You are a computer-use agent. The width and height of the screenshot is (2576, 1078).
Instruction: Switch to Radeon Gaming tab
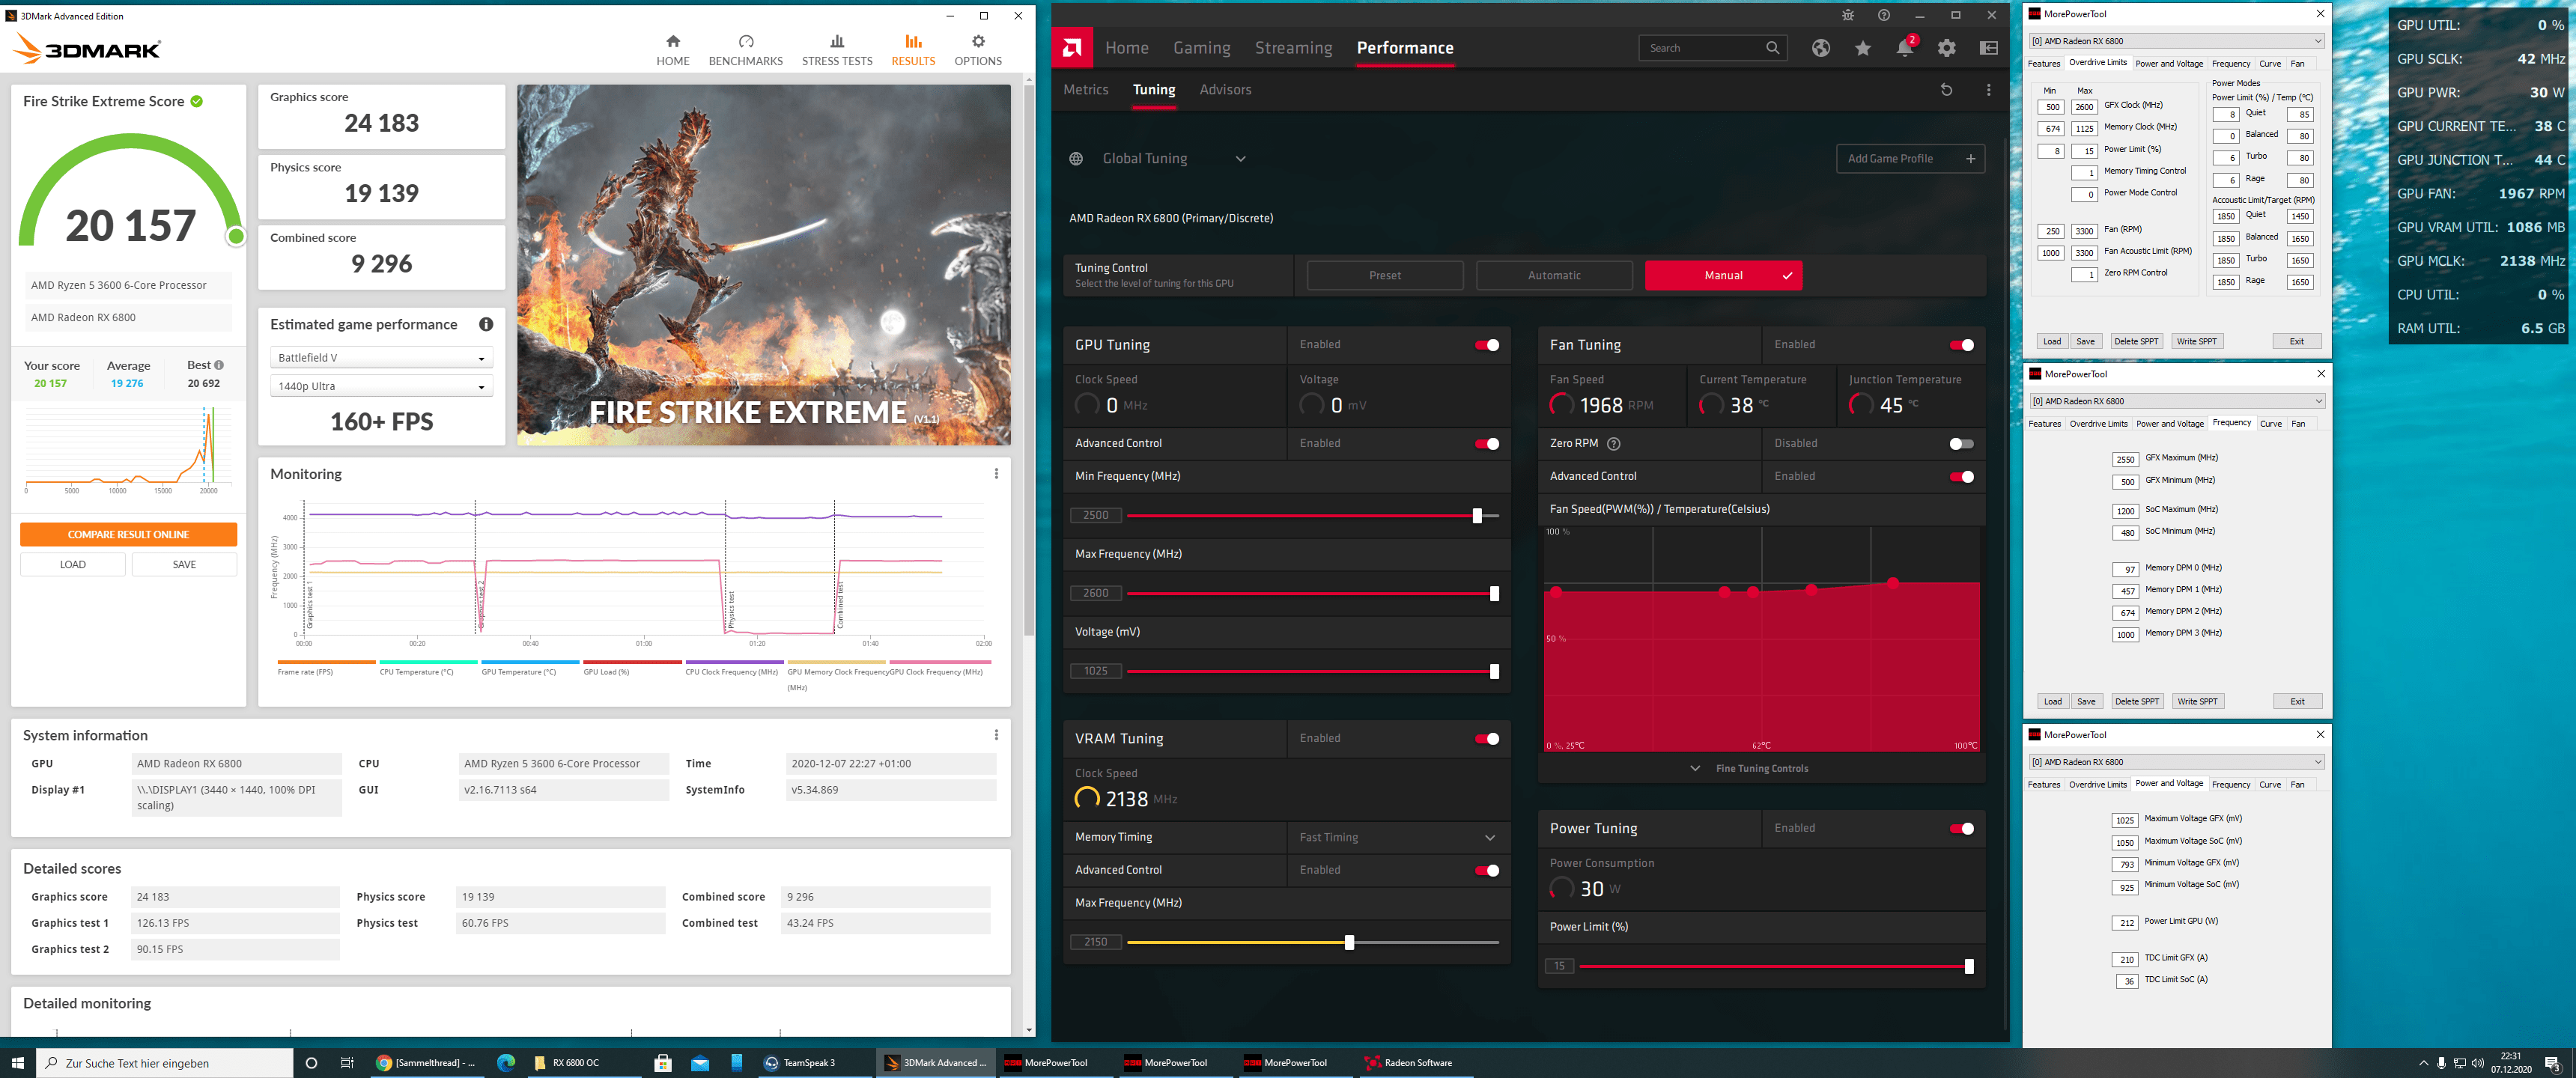pyautogui.click(x=1201, y=48)
